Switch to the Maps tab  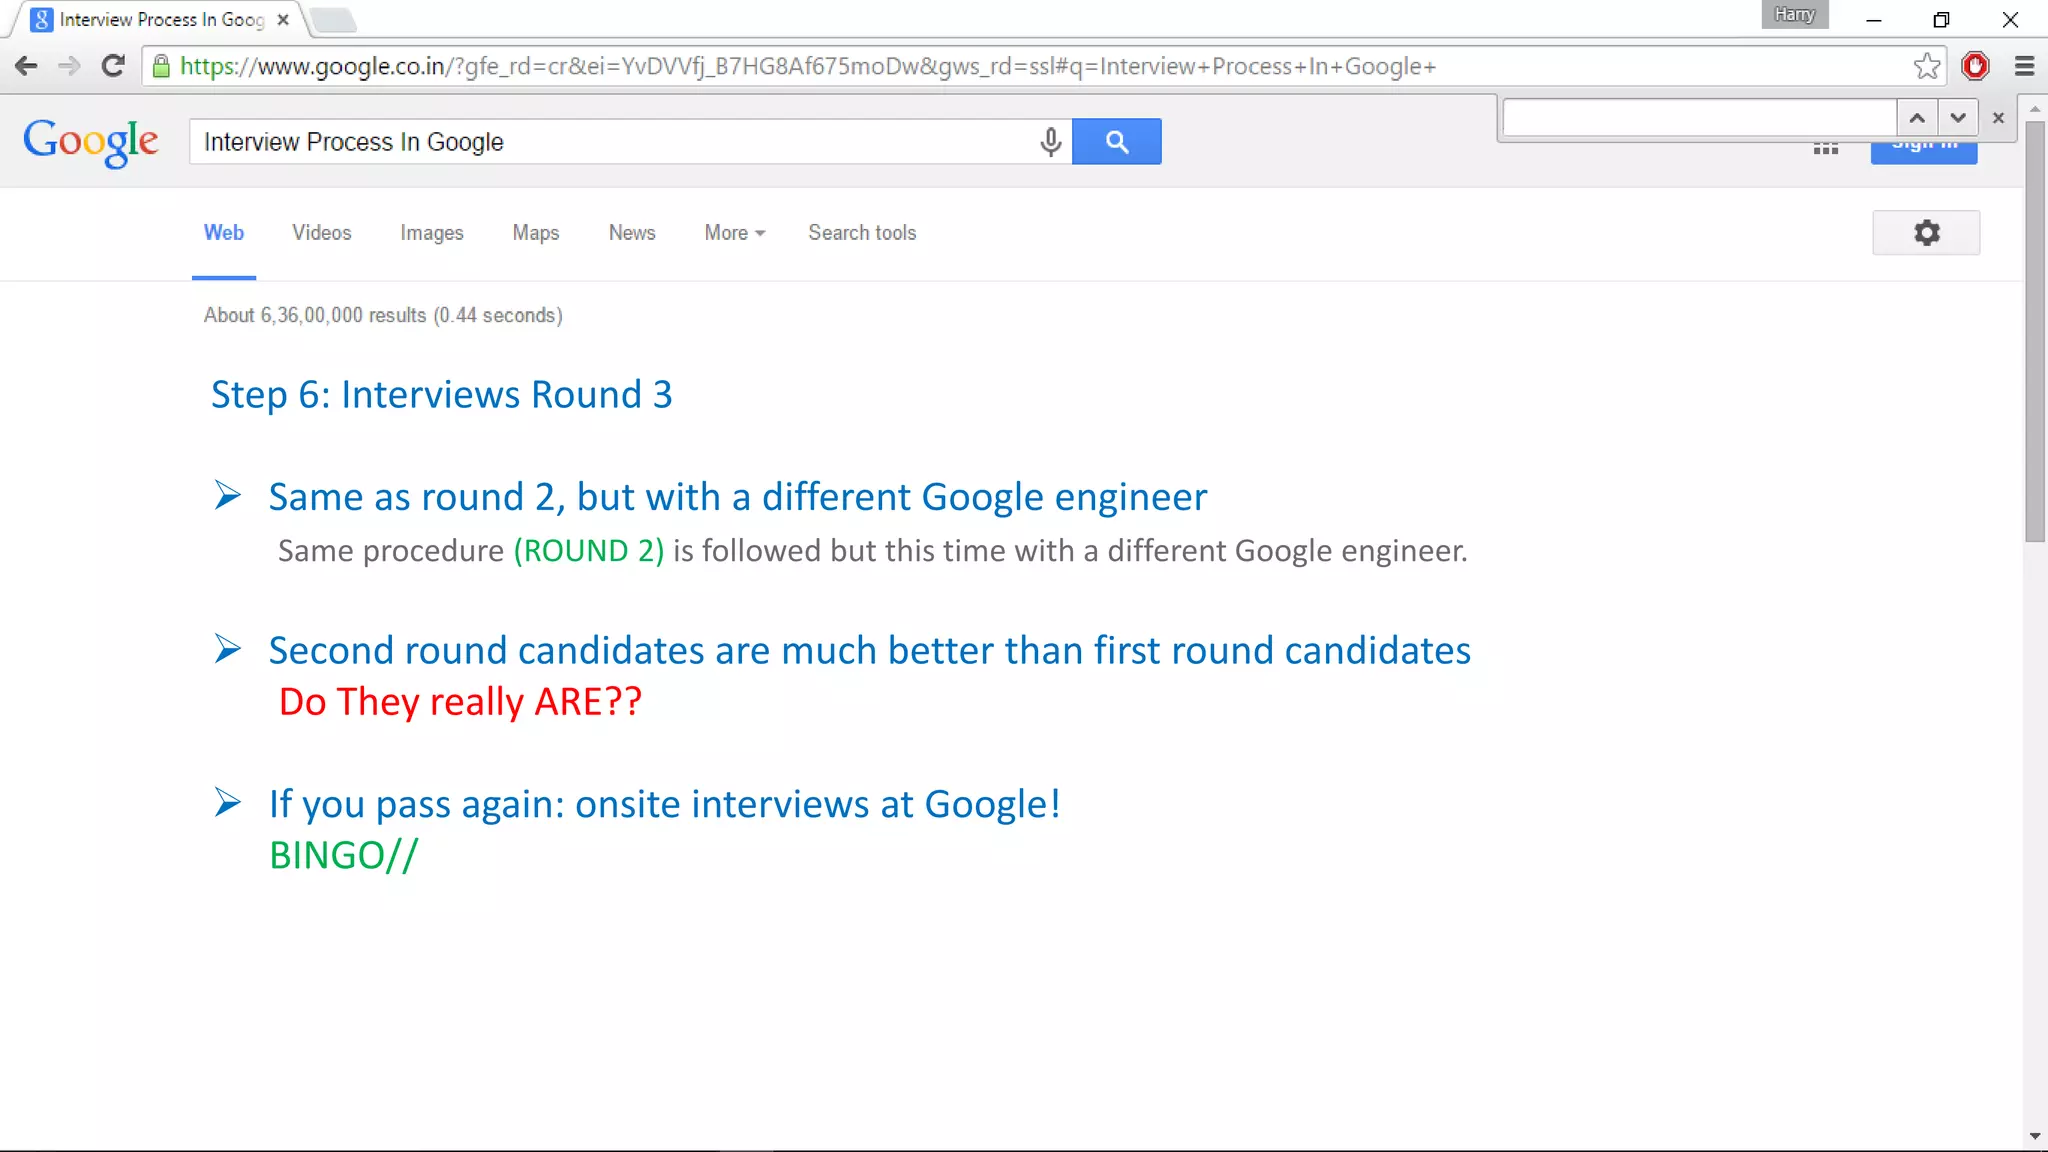point(536,233)
